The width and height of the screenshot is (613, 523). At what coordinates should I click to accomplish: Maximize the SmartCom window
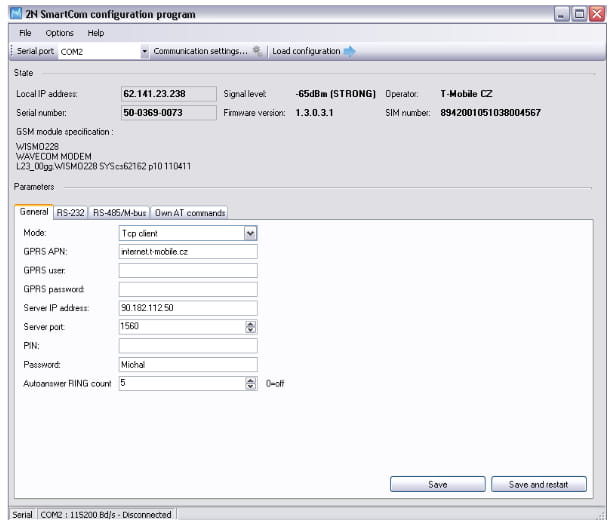click(579, 14)
